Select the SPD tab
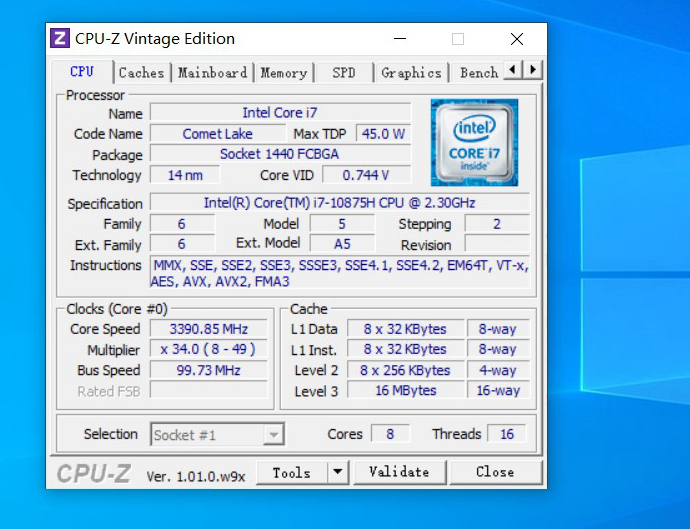Image resolution: width=690 pixels, height=529 pixels. coord(343,73)
